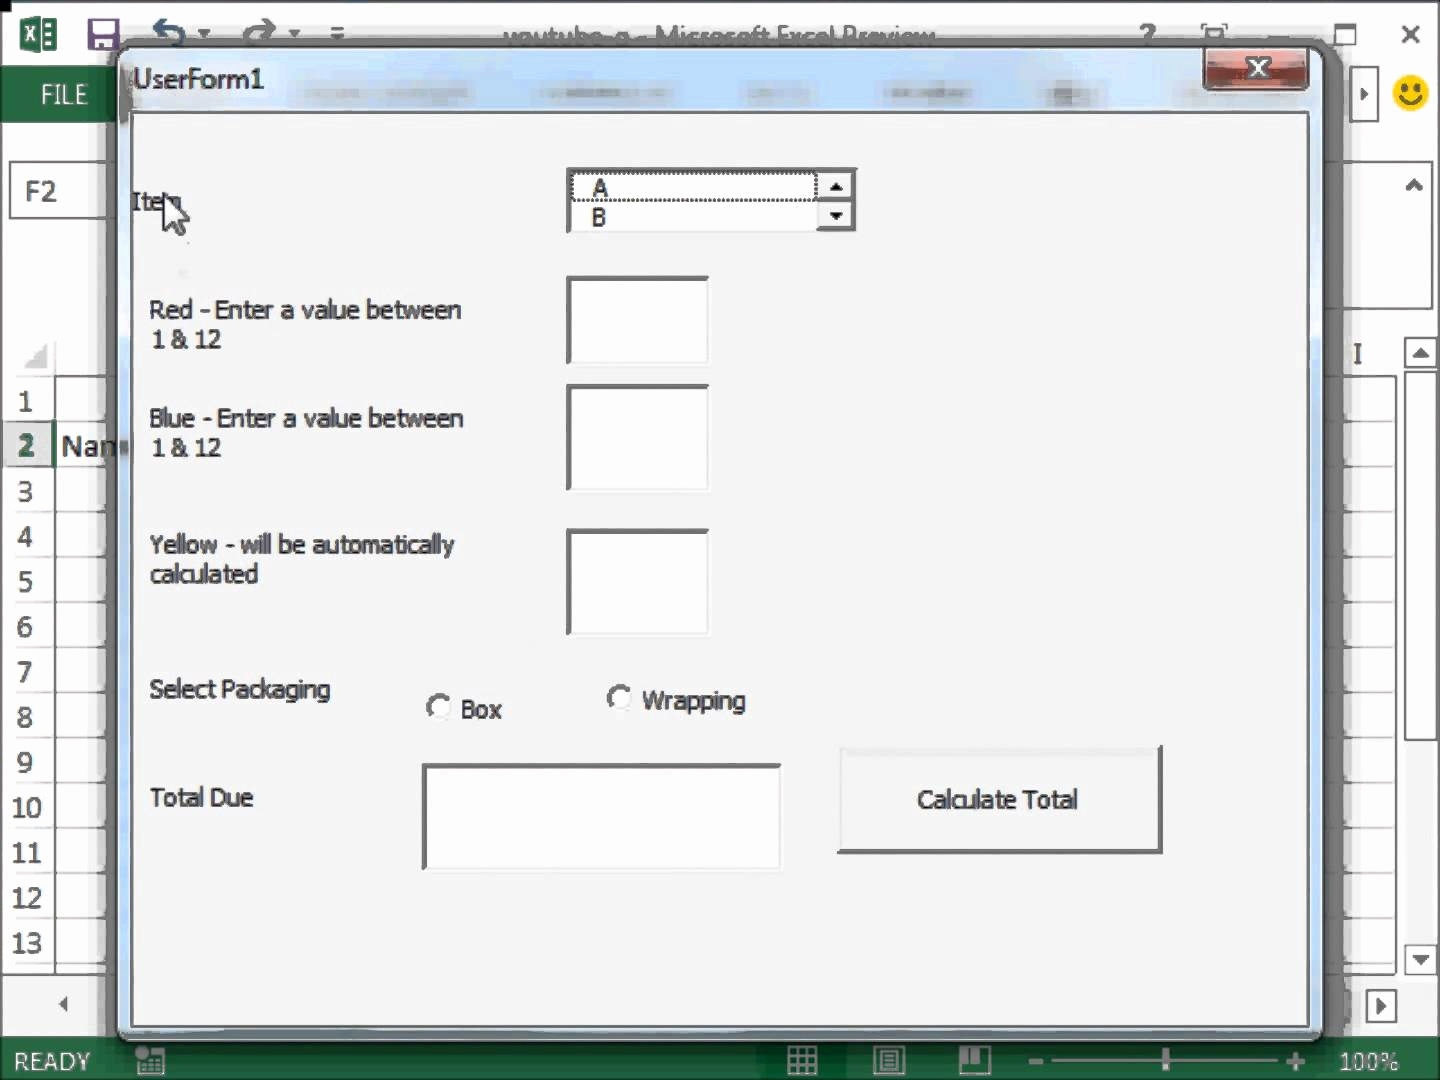Click the Calculate Total button

tap(998, 800)
